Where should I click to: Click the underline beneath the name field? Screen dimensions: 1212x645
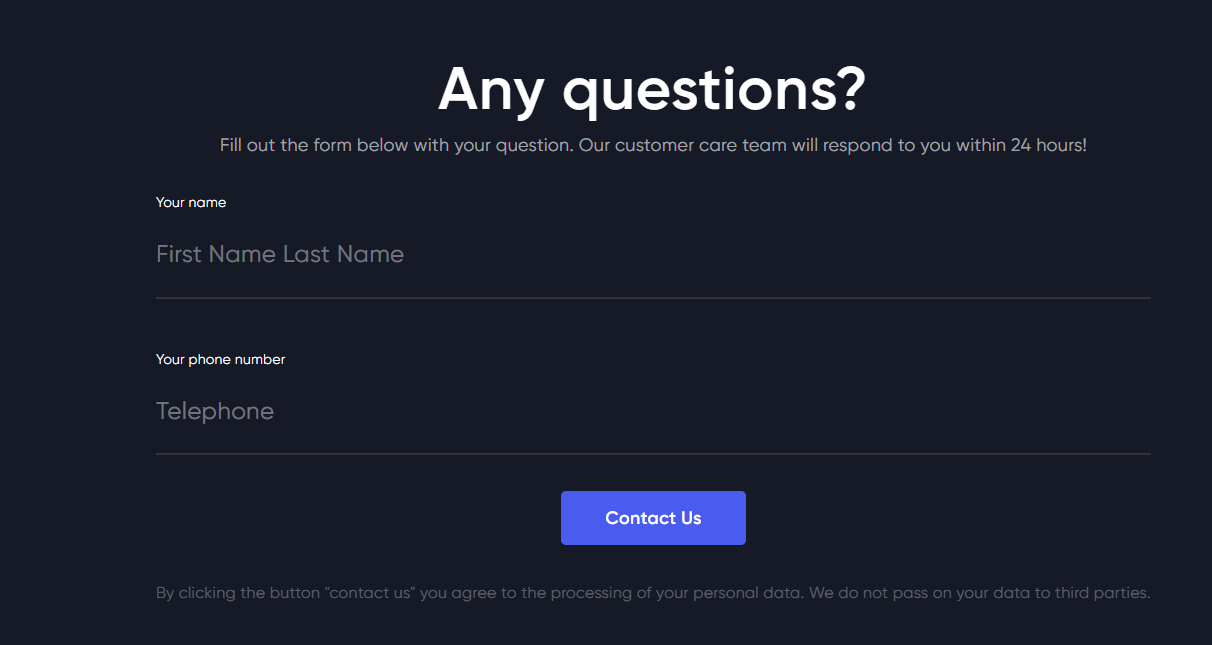coord(653,298)
